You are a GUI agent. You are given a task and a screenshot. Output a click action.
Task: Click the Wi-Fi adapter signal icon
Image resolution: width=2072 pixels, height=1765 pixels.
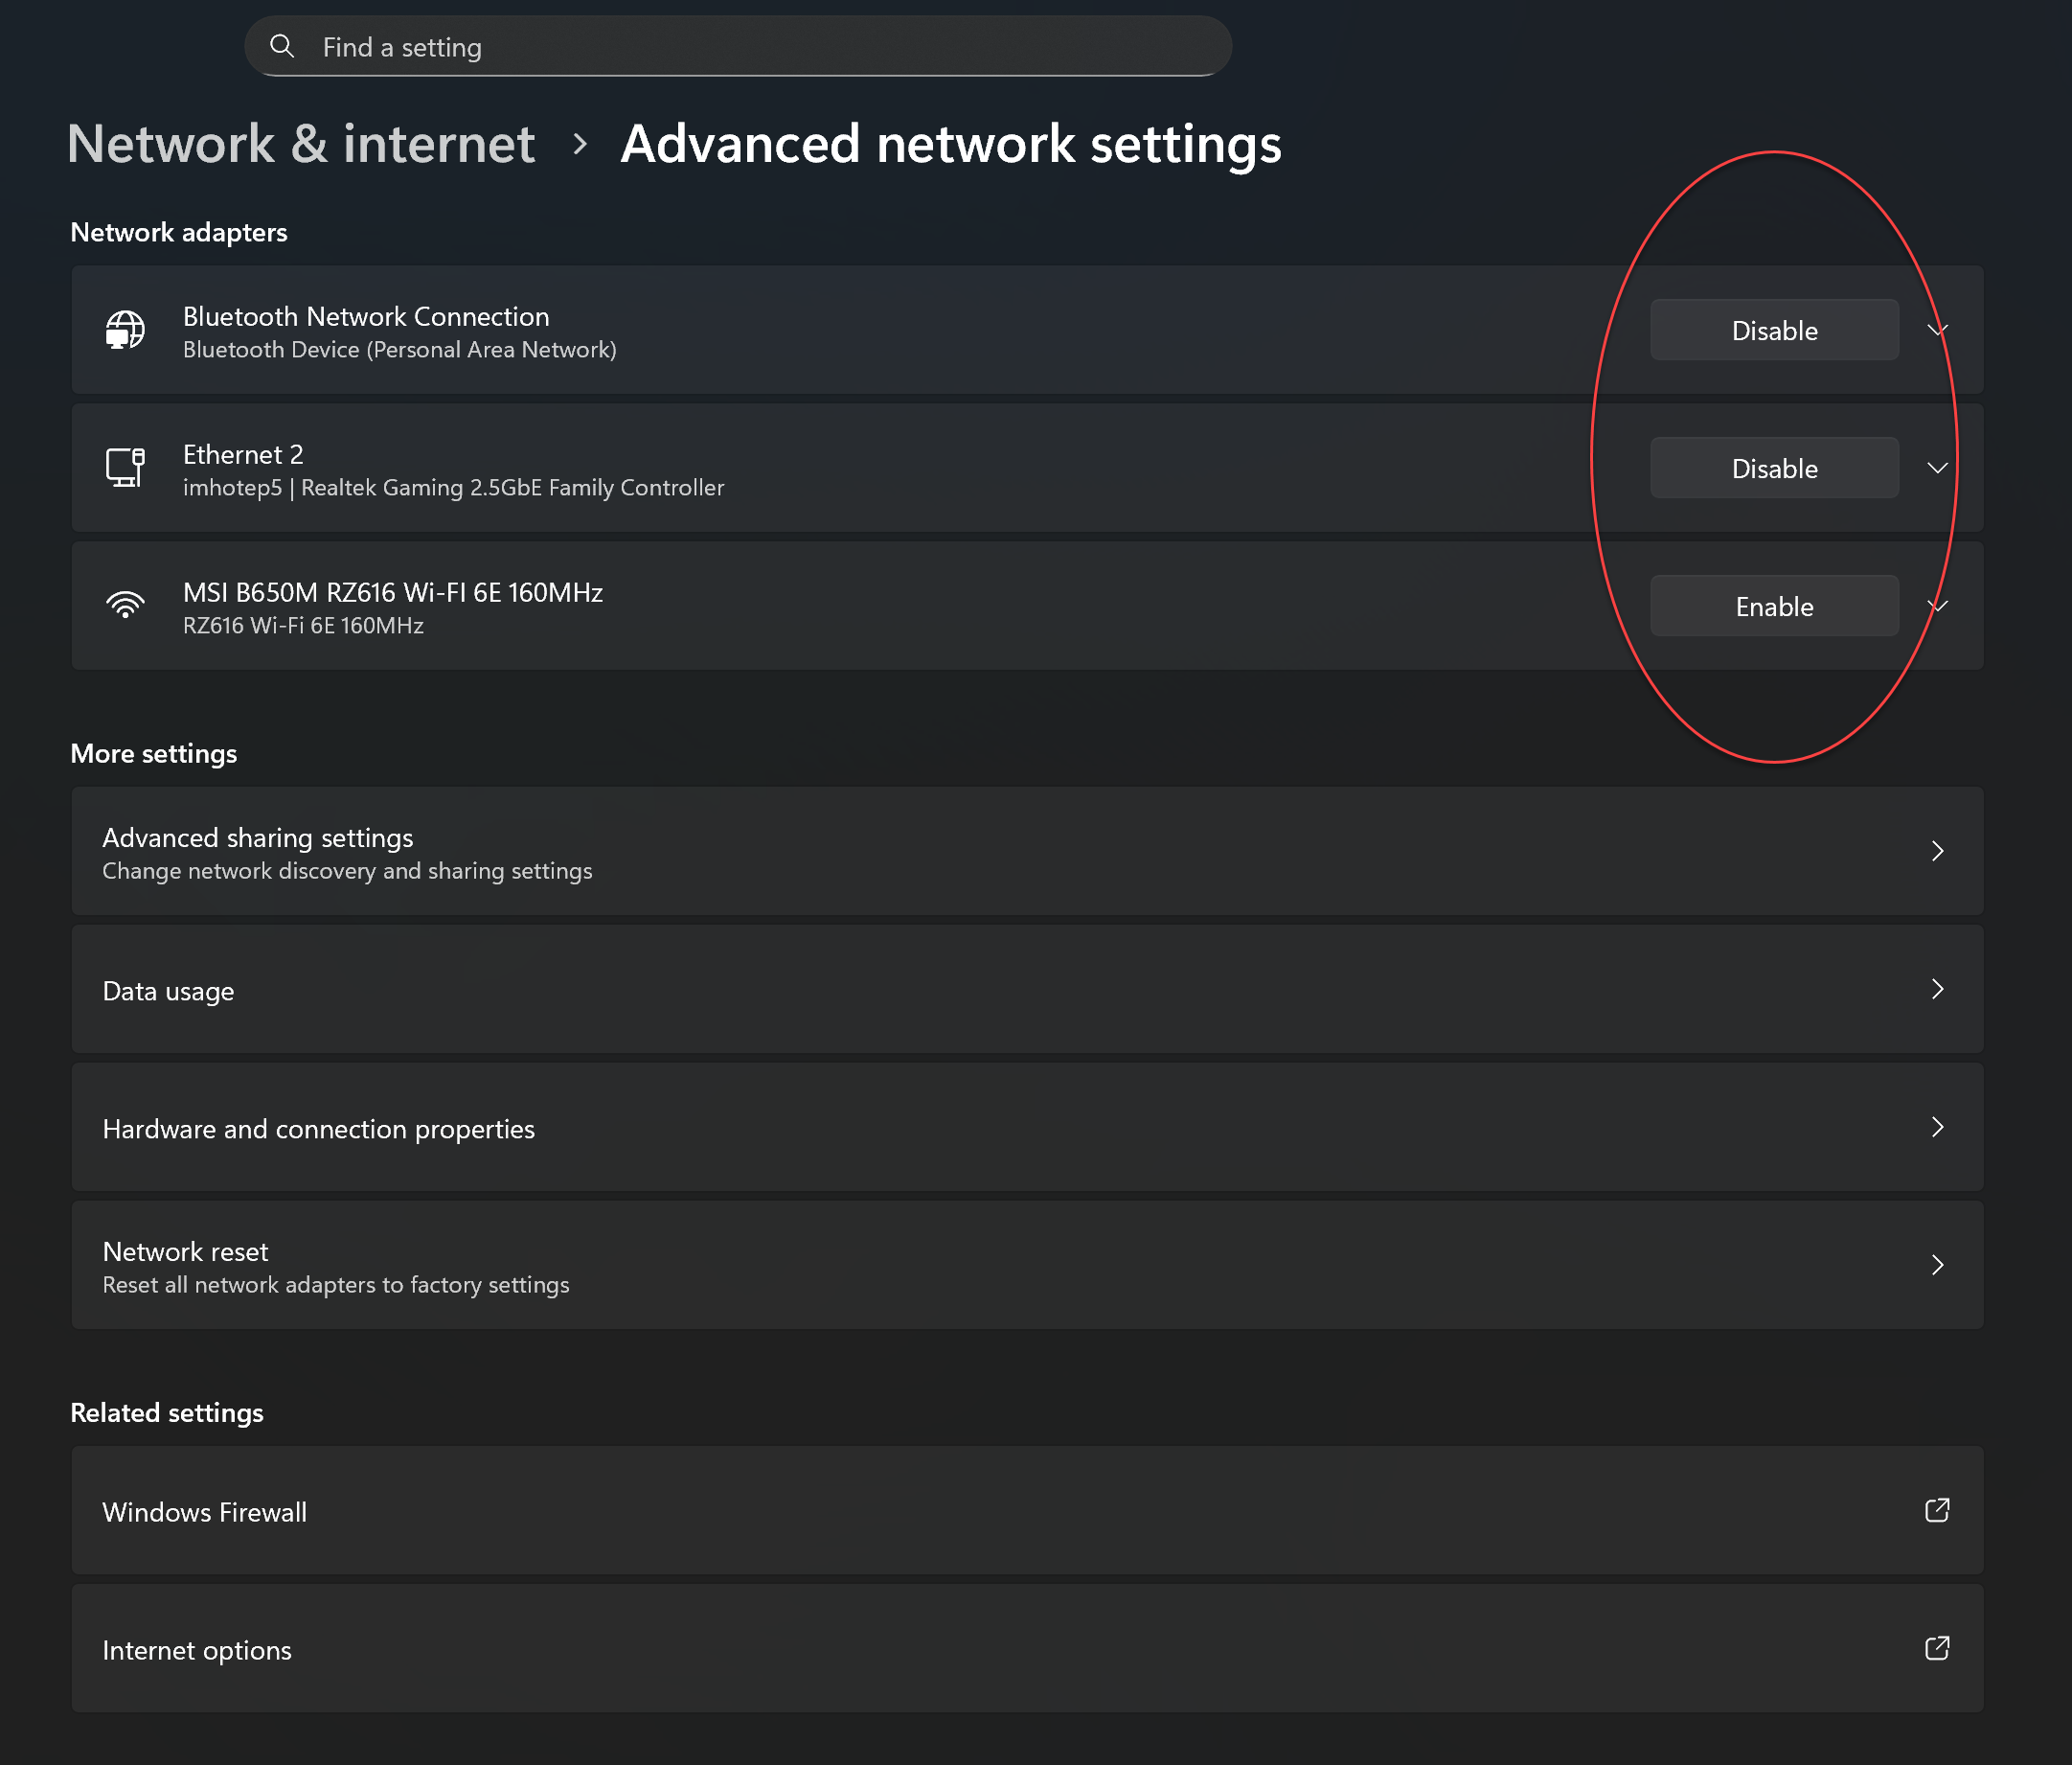coord(125,605)
